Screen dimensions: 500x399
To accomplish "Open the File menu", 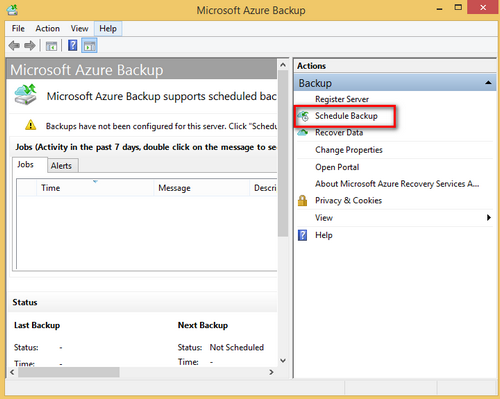I will click(x=18, y=29).
